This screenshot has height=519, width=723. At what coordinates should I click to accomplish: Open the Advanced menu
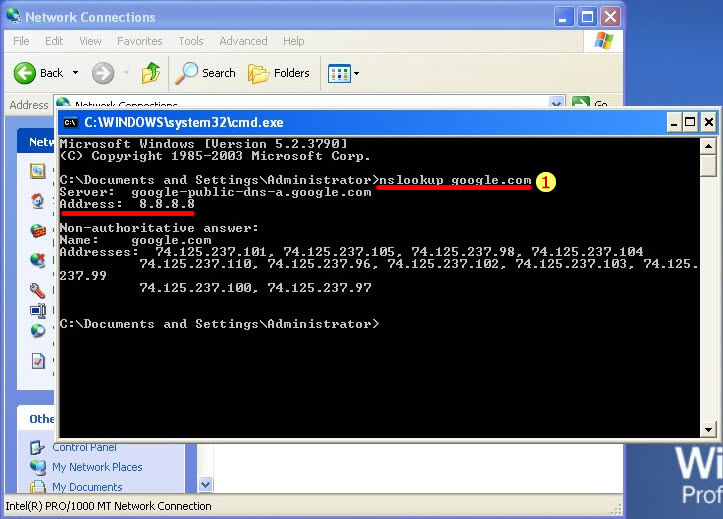pos(243,41)
